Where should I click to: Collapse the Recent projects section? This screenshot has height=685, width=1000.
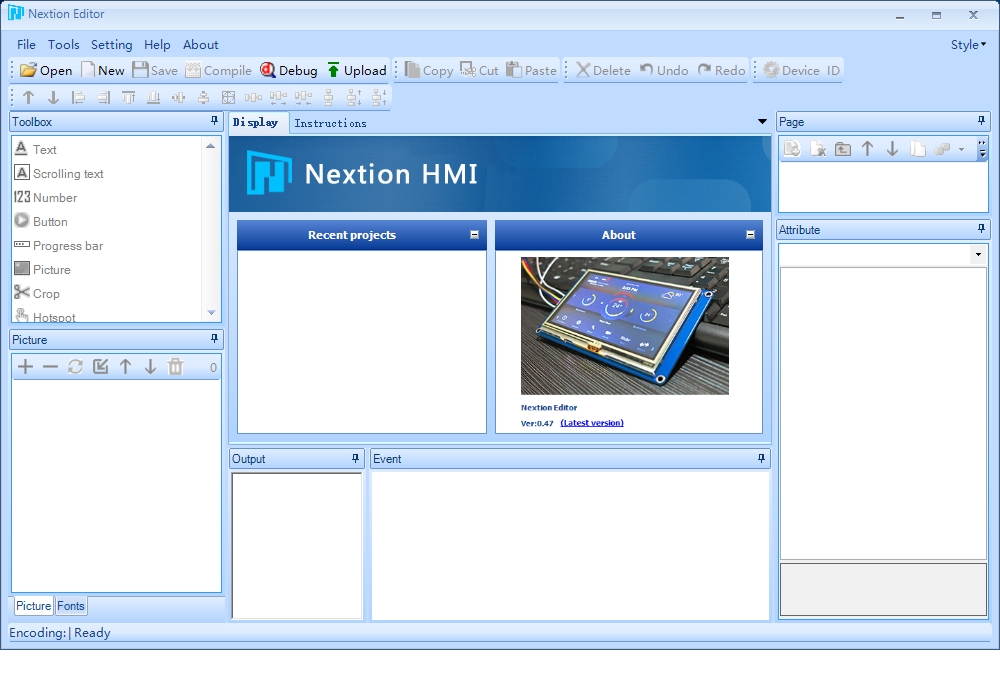point(474,235)
